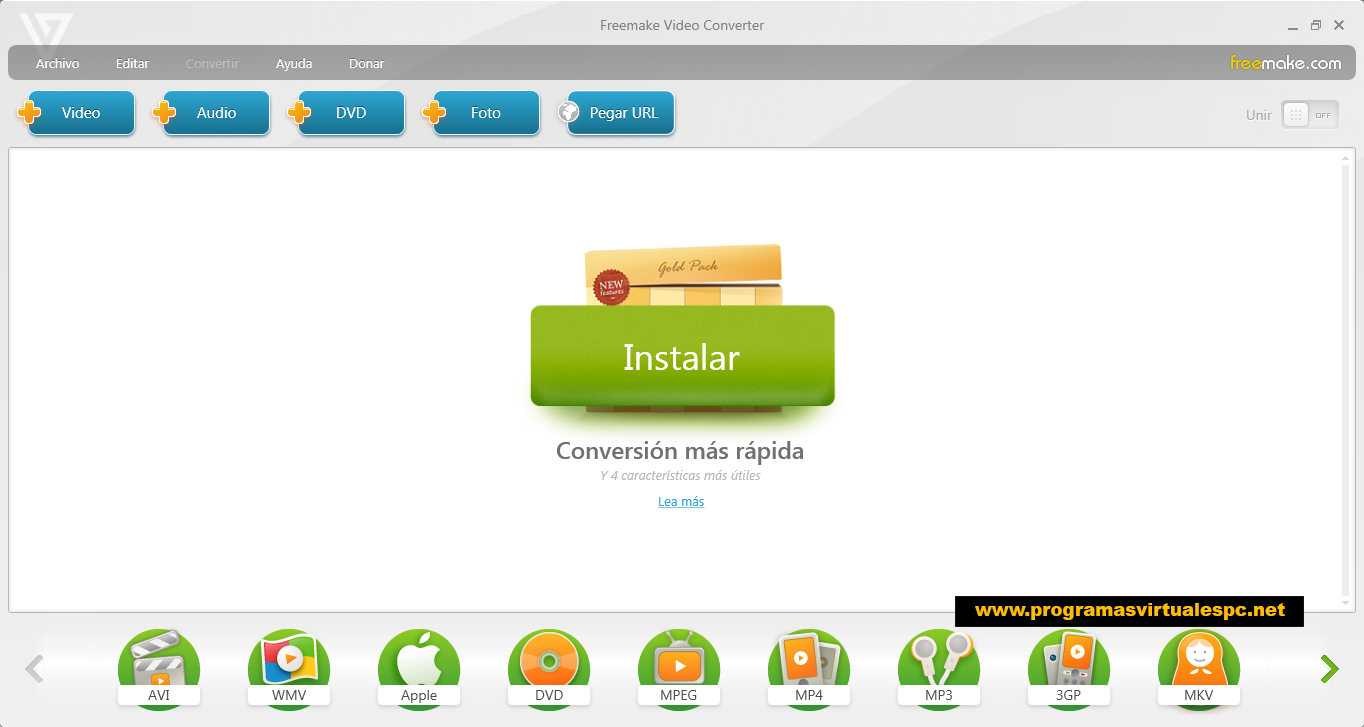
Task: Open the Ayuda menu
Action: pos(294,63)
